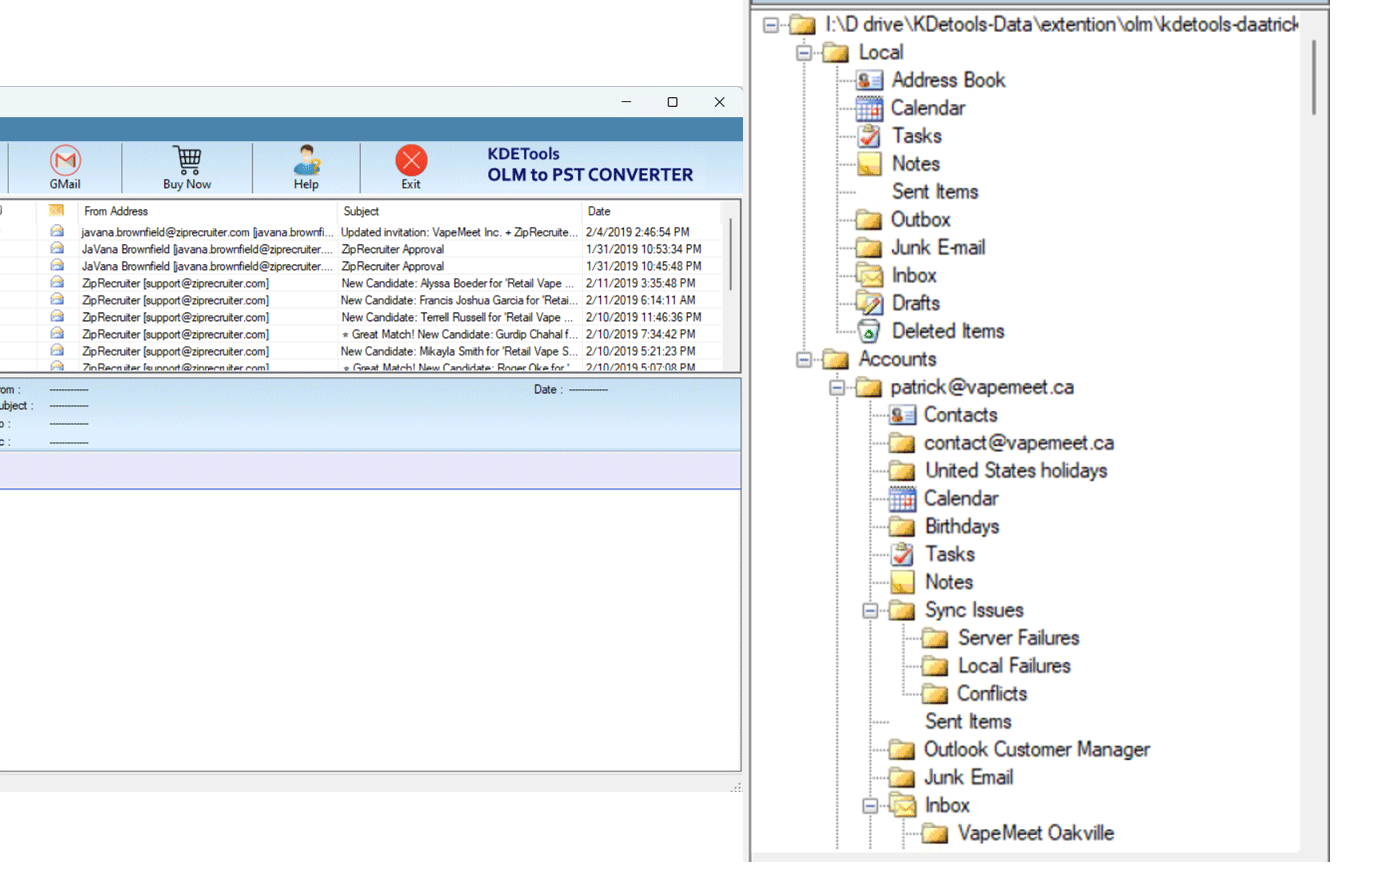Collapse the Sync Issues folder node
Image resolution: width=1384 pixels, height=883 pixels.
click(x=870, y=610)
